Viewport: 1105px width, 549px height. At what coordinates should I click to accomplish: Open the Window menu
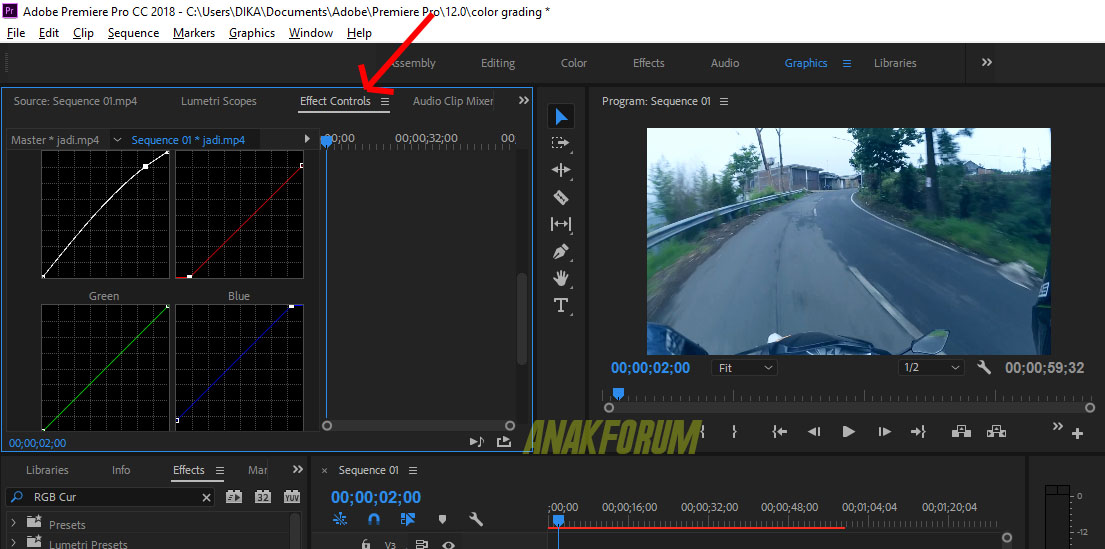pyautogui.click(x=311, y=33)
